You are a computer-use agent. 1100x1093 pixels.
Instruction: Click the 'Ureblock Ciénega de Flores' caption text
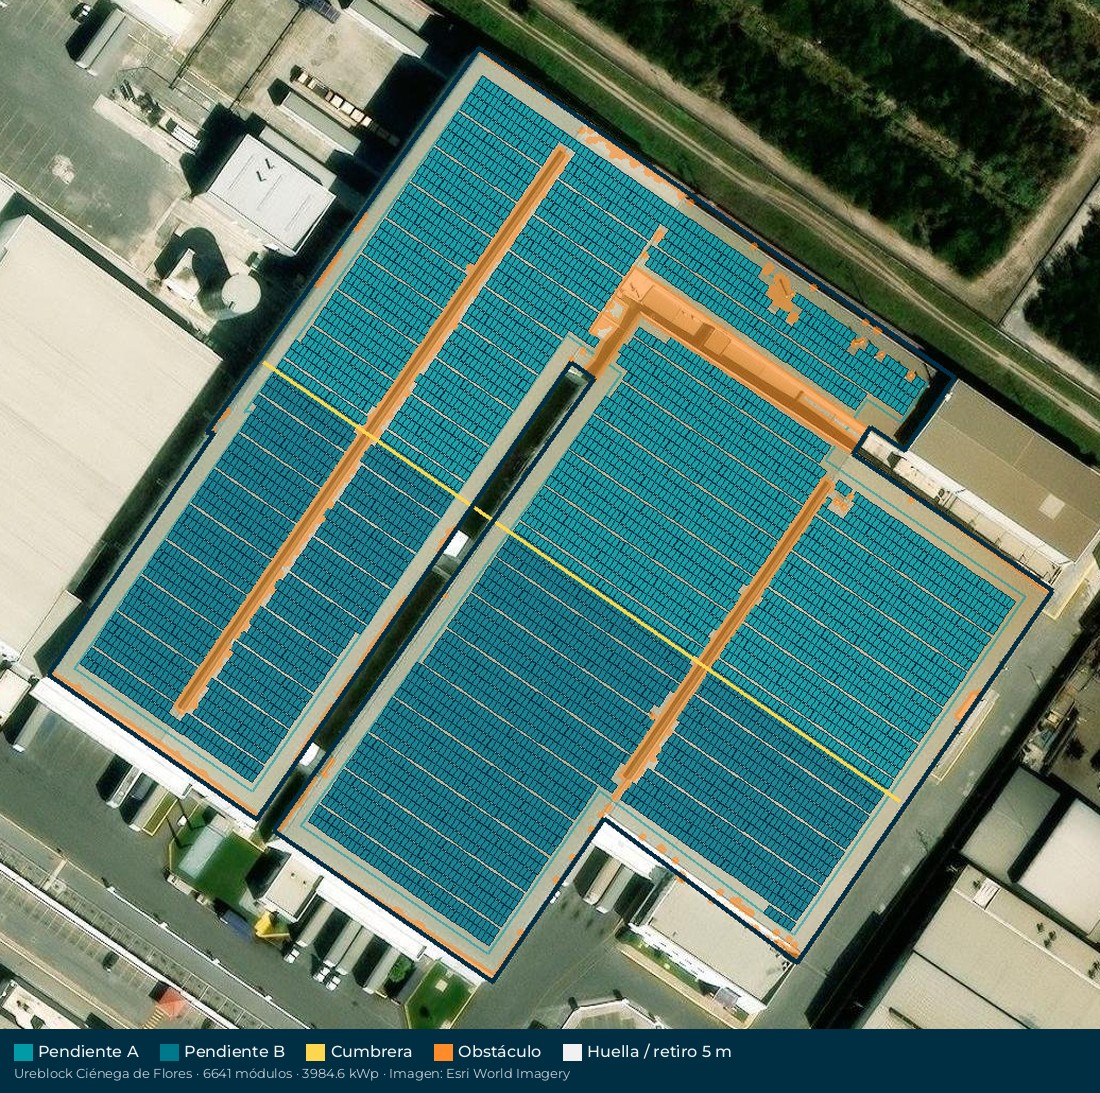(x=103, y=1073)
